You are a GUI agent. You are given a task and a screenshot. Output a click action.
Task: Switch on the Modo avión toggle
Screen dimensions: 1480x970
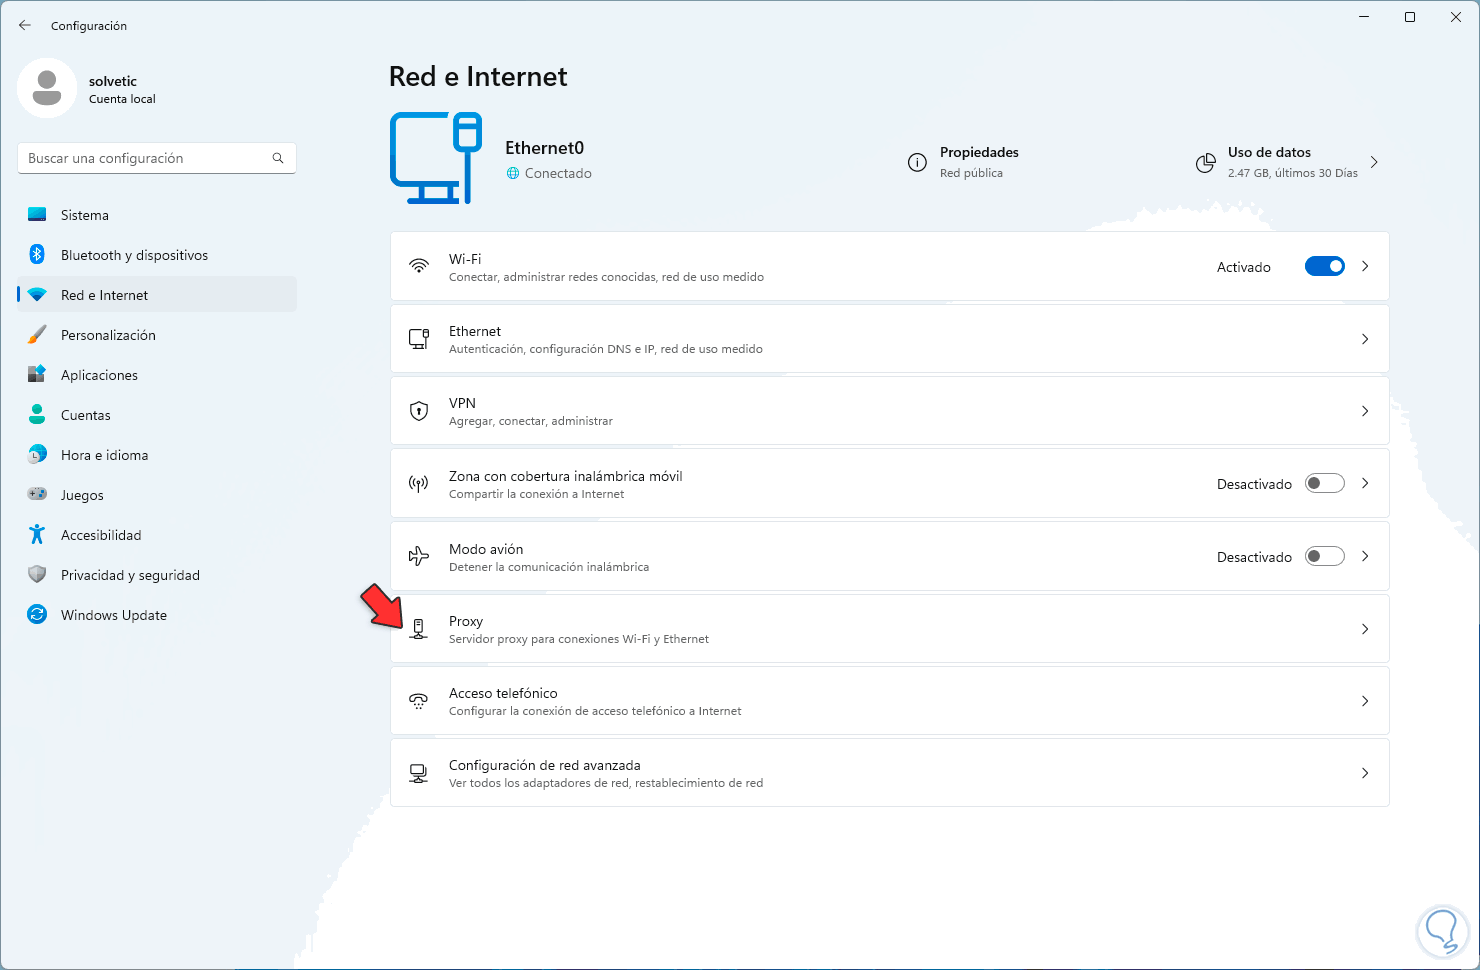point(1325,556)
